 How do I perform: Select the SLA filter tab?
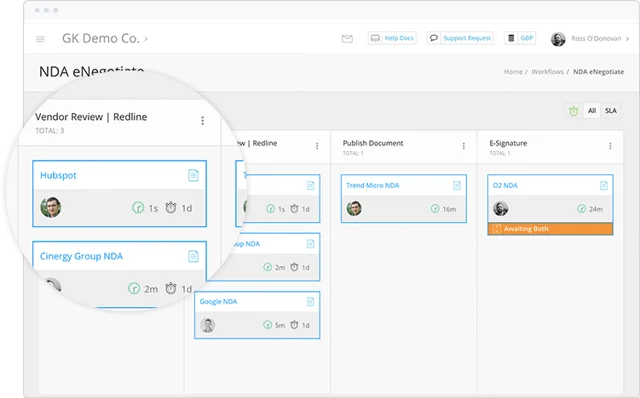click(611, 111)
